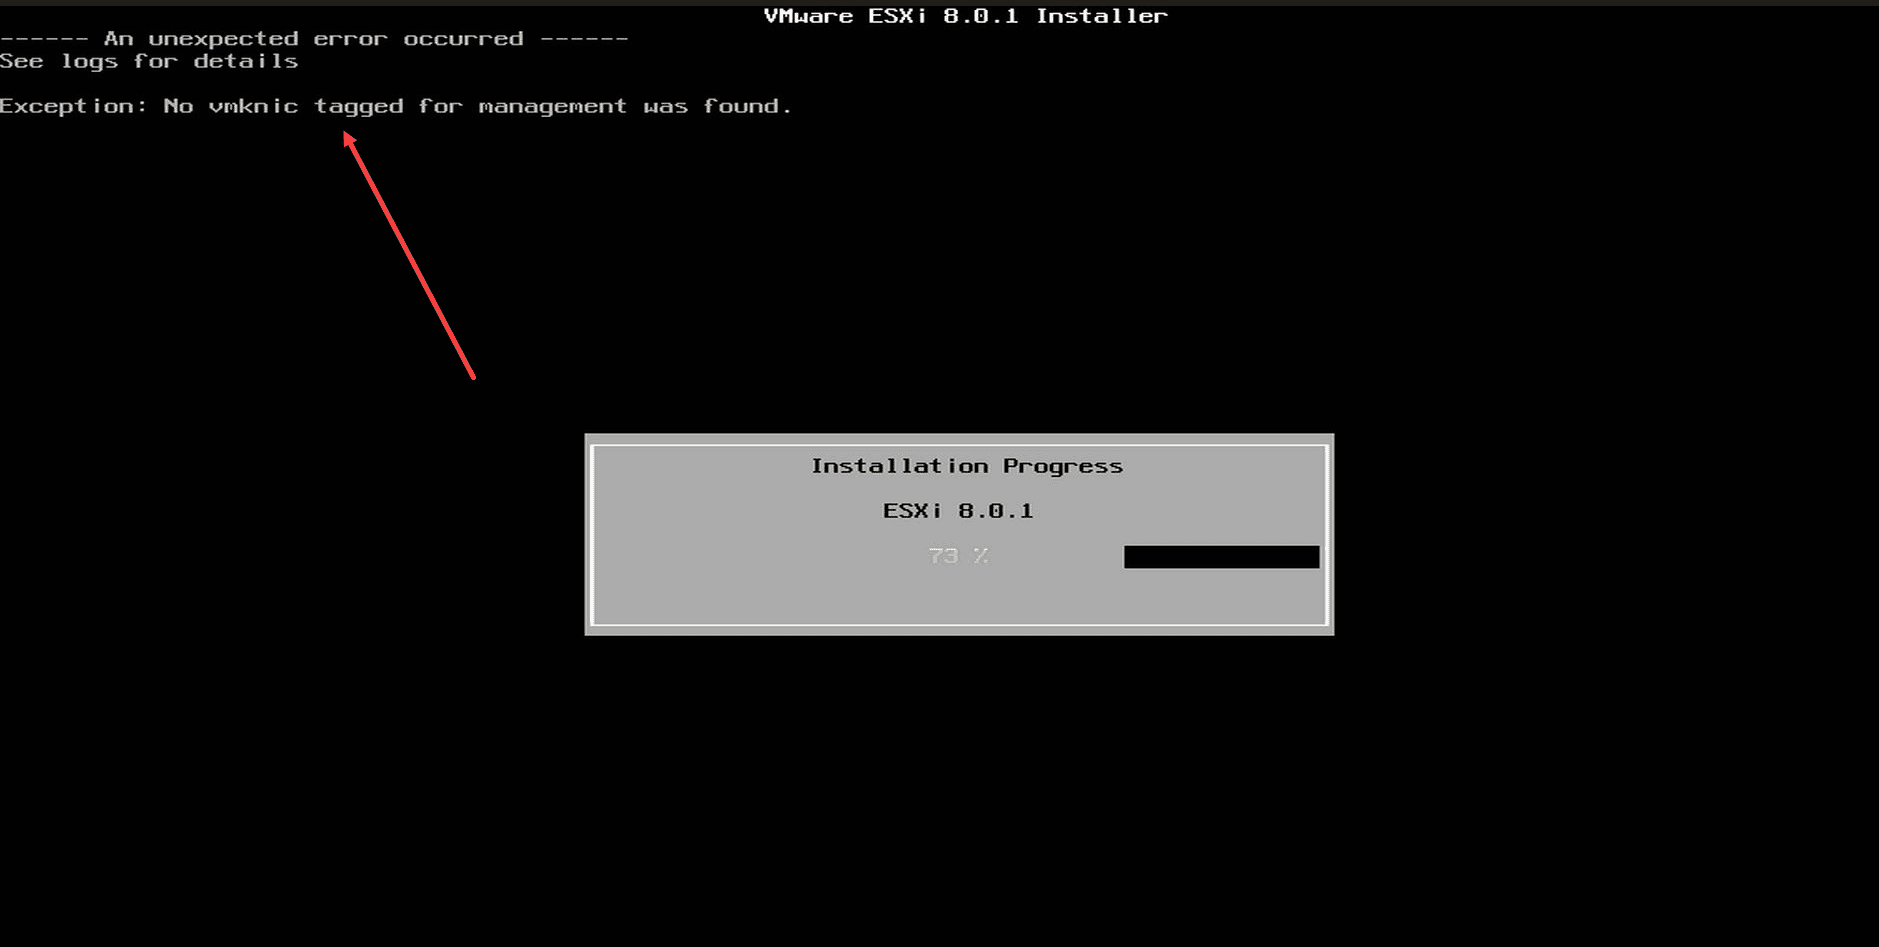Click the "Installation Progress" dialog heading

[967, 466]
